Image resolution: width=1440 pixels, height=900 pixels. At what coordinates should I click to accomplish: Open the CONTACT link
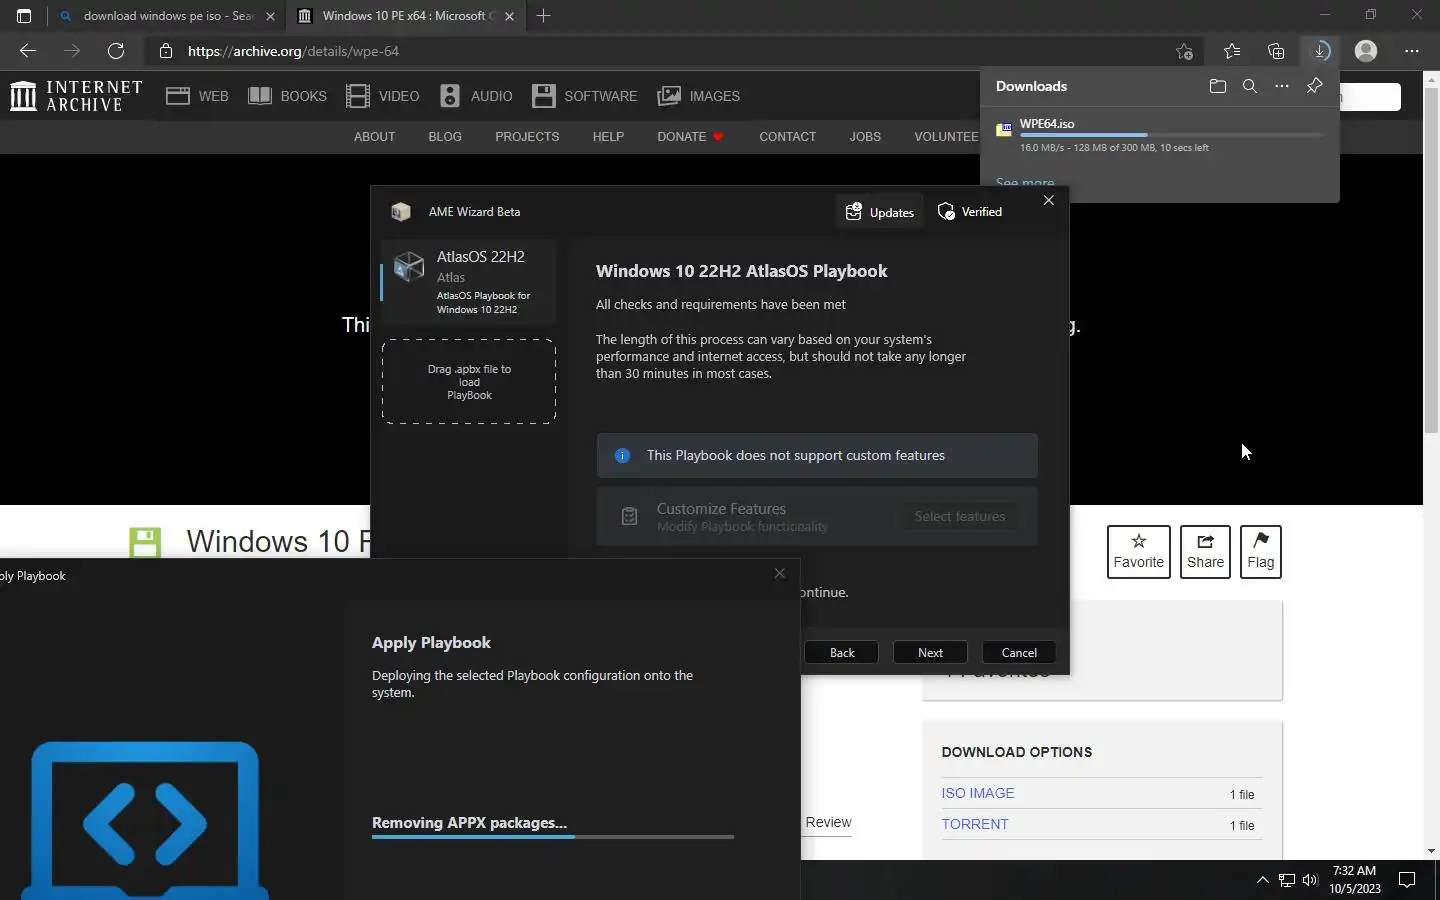787,137
